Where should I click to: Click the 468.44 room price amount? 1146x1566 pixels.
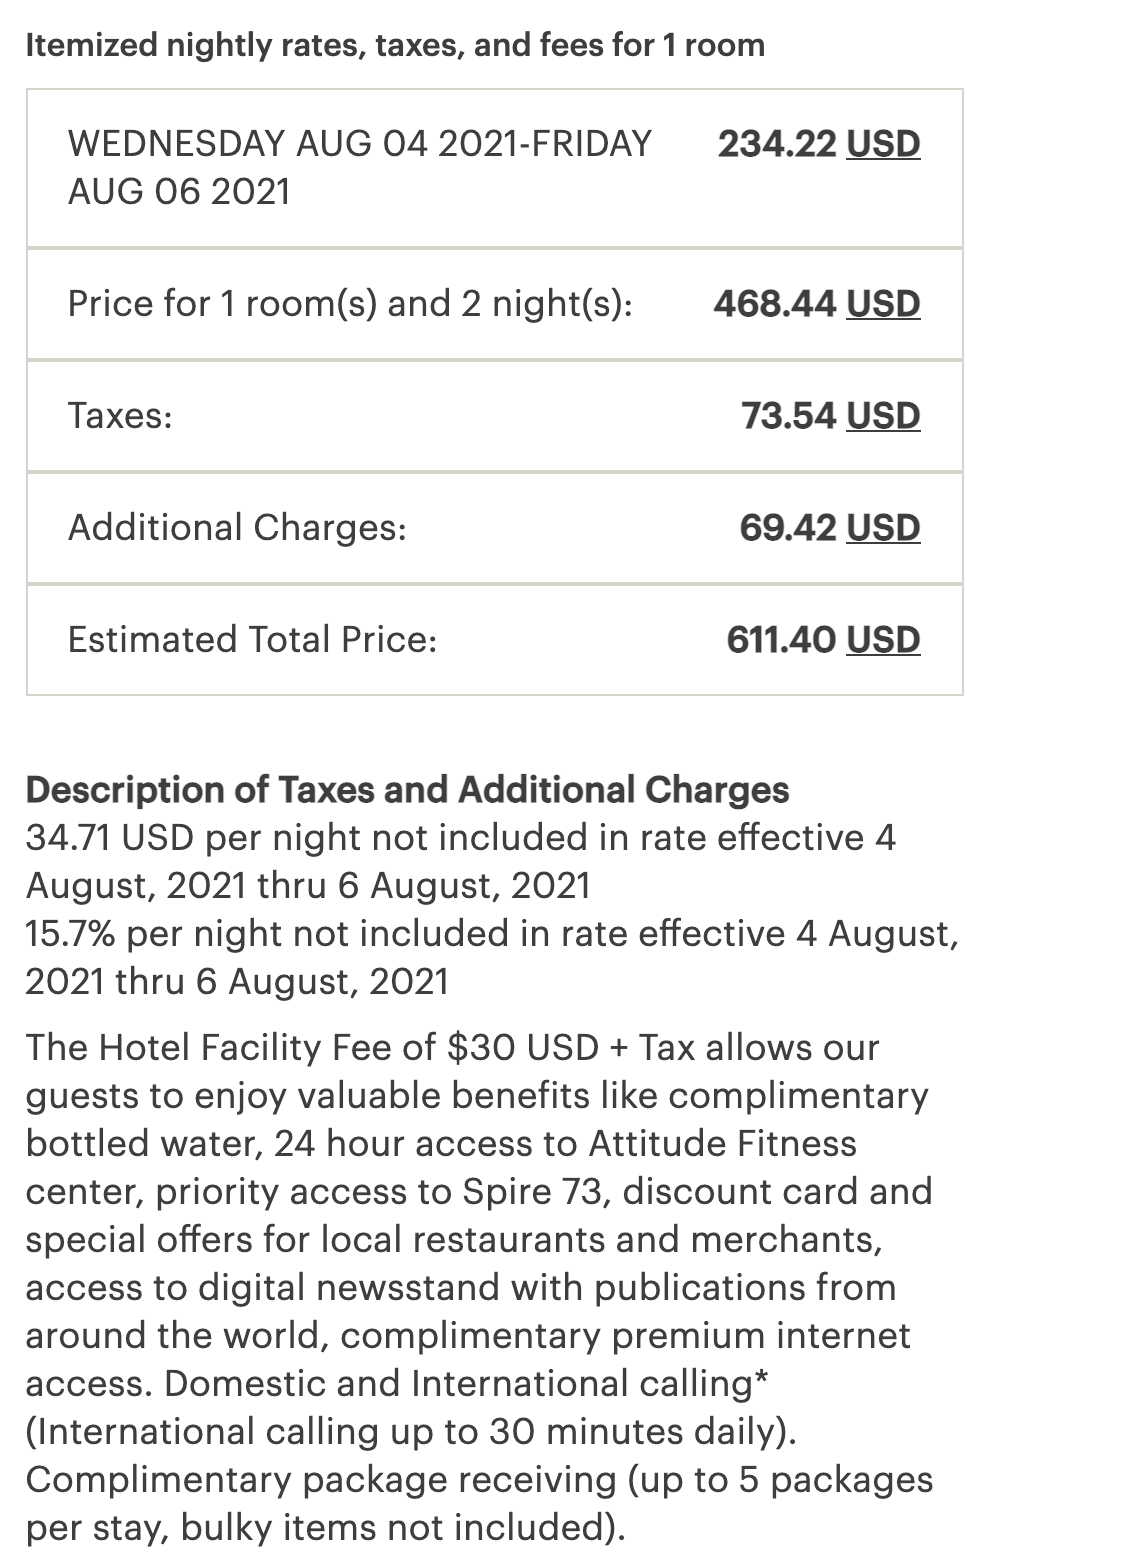coord(775,304)
